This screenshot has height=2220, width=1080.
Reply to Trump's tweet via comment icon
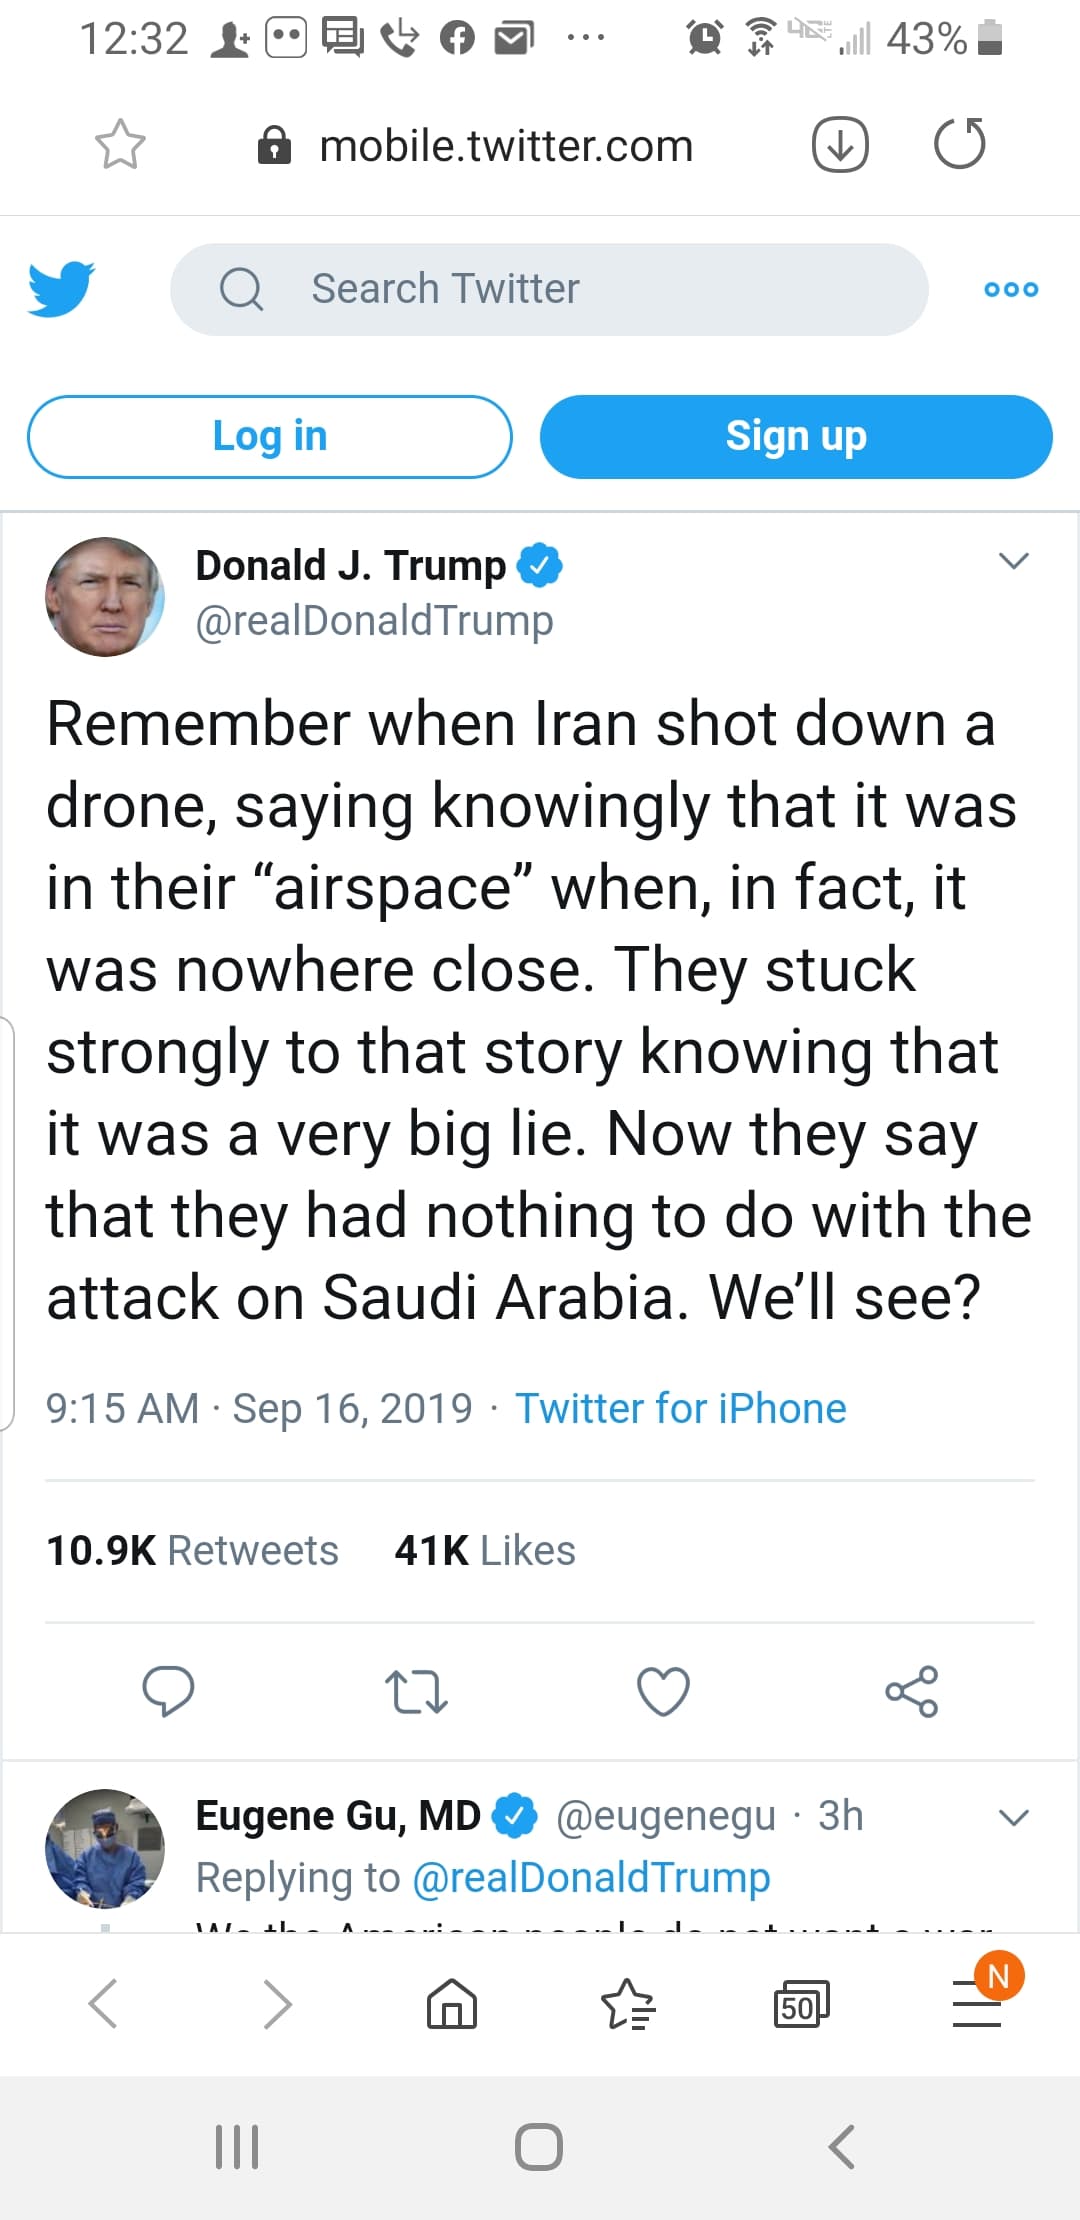[168, 1691]
